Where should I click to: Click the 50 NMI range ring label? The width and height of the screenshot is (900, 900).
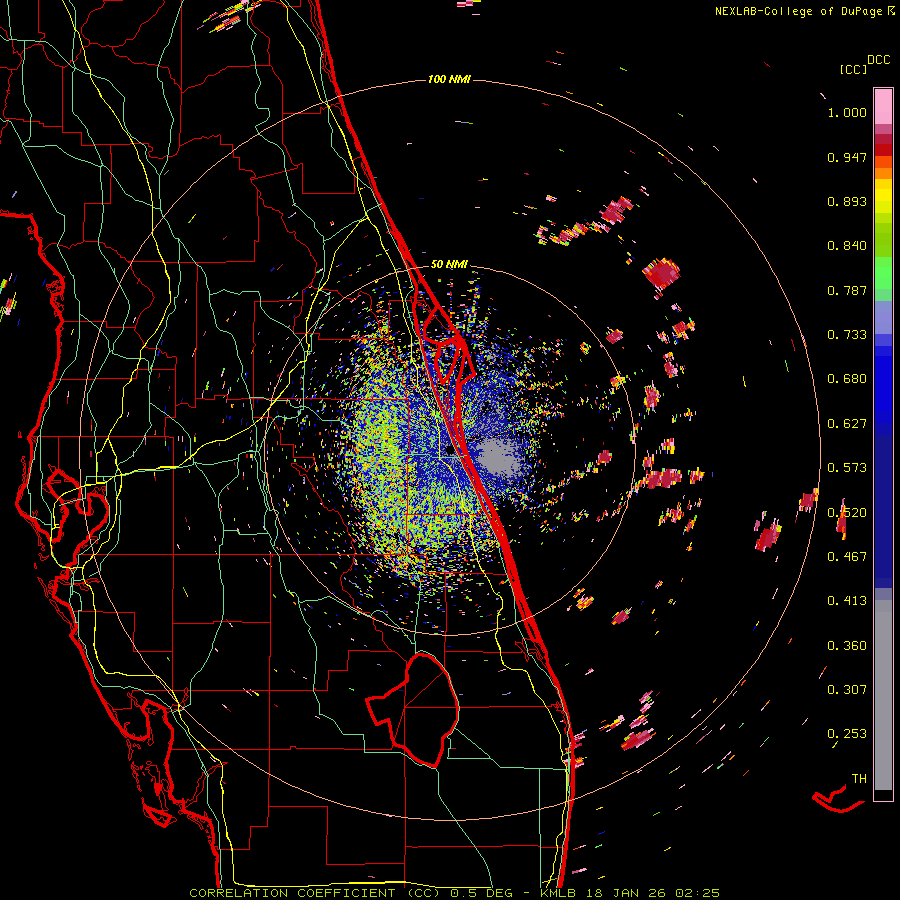(449, 264)
